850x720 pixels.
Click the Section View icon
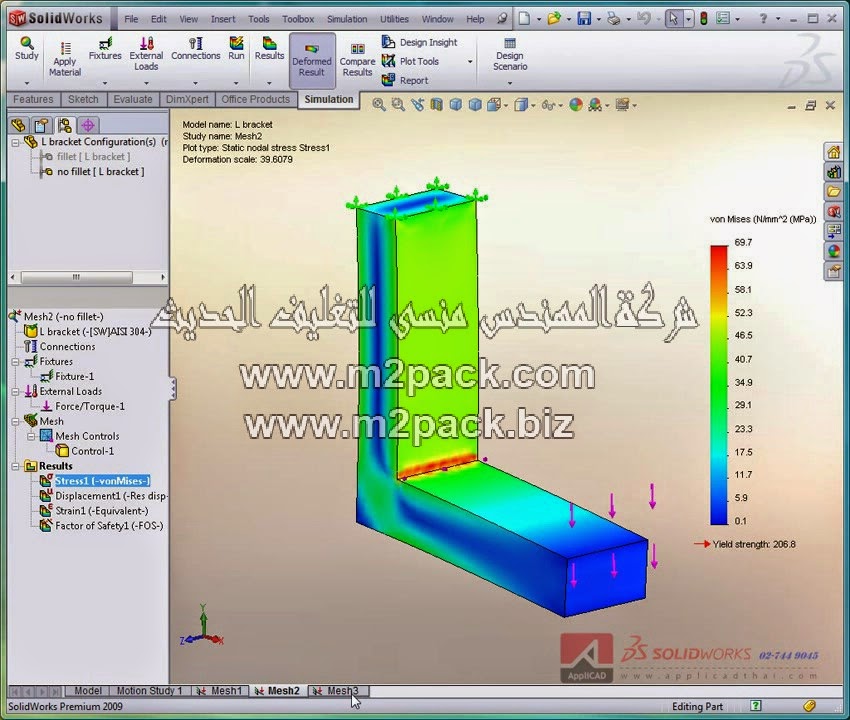point(436,104)
